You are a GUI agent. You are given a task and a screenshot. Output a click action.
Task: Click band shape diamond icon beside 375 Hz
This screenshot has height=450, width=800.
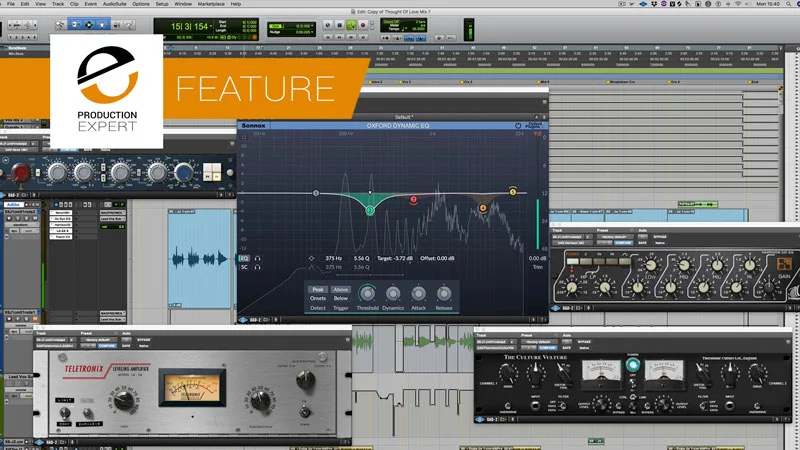tap(311, 258)
